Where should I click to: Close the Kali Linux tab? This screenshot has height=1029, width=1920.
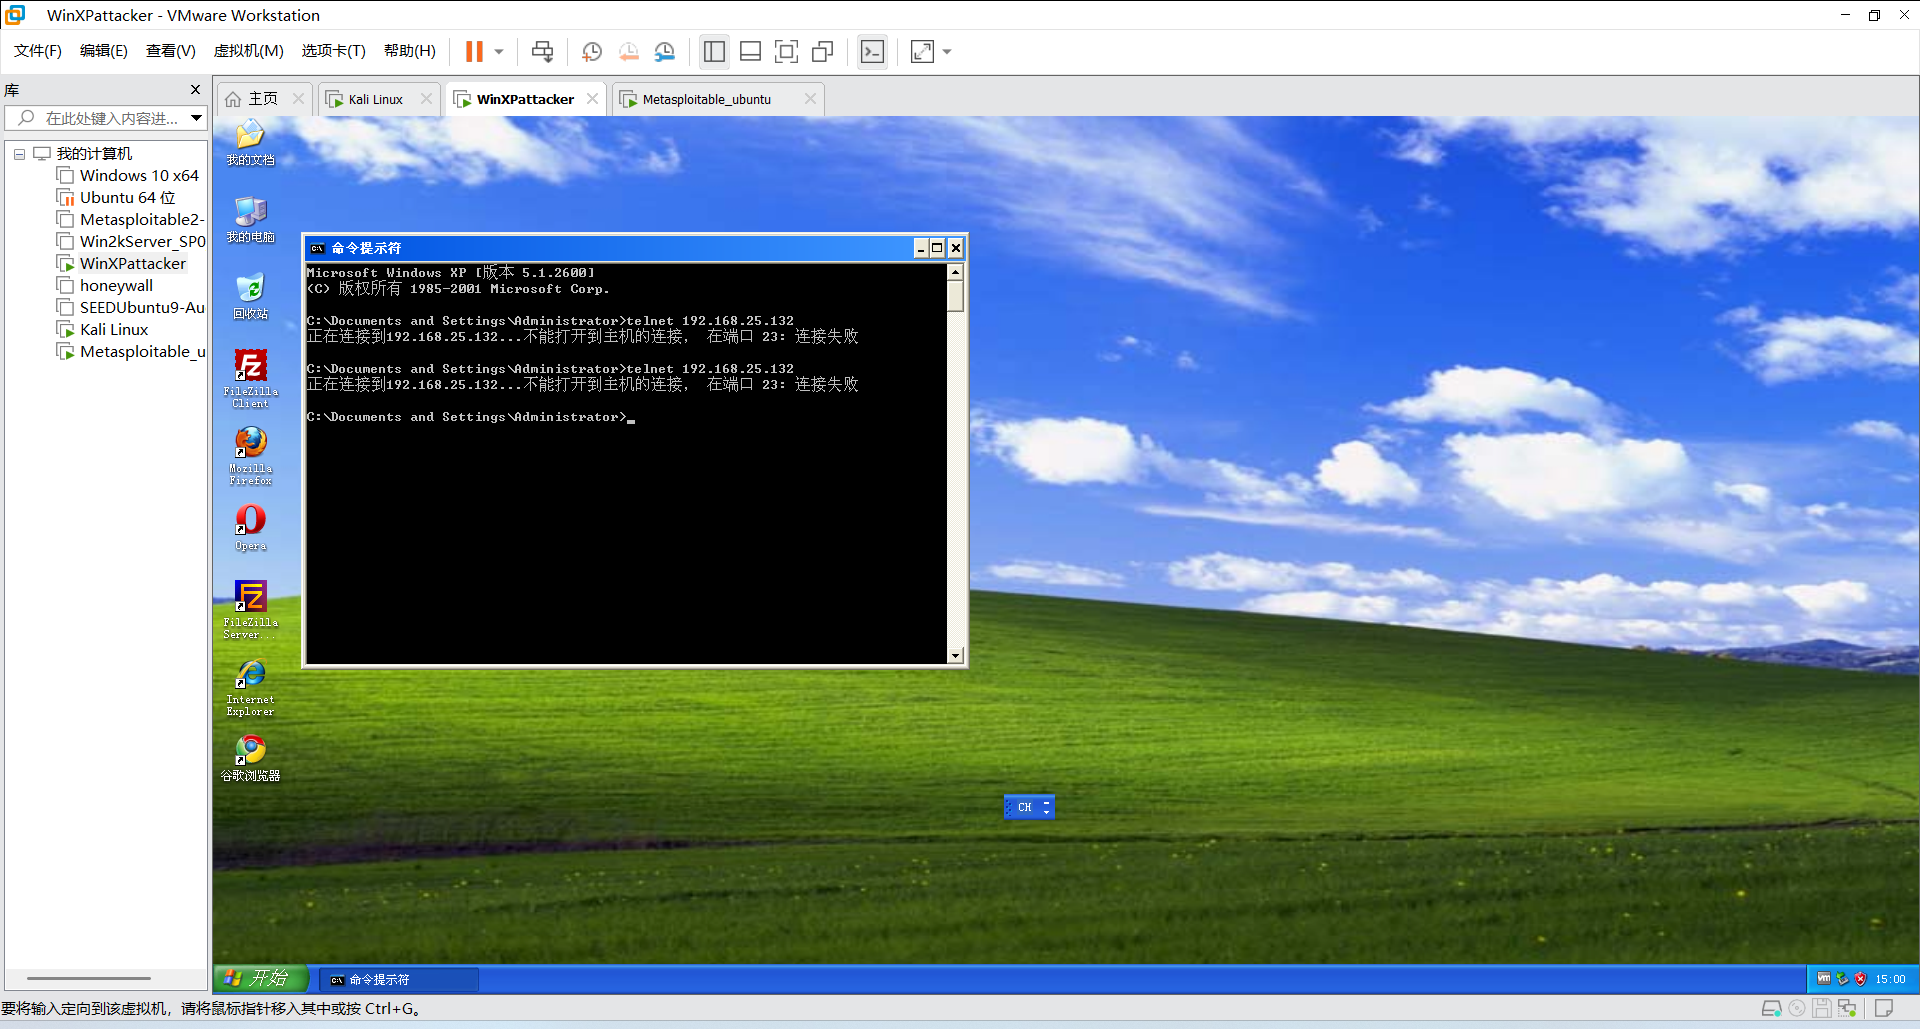pos(427,99)
